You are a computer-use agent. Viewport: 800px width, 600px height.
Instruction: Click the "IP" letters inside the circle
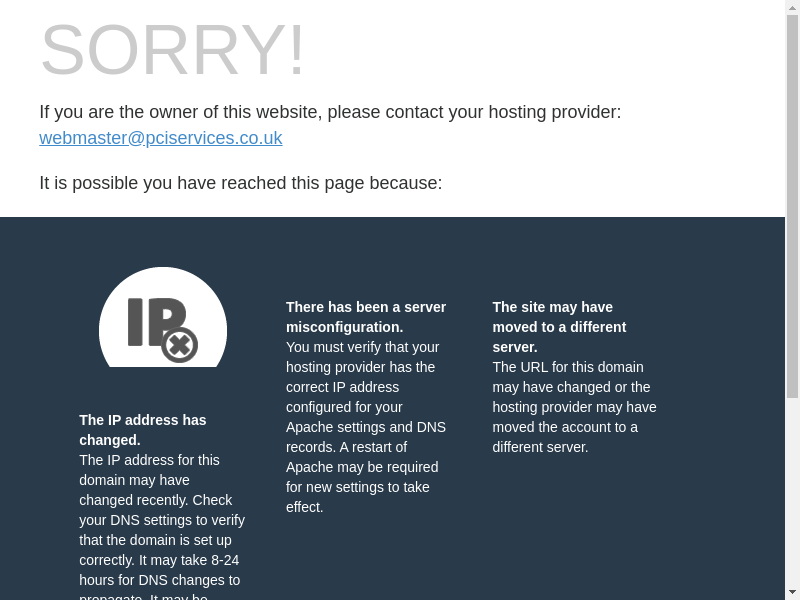pos(156,322)
